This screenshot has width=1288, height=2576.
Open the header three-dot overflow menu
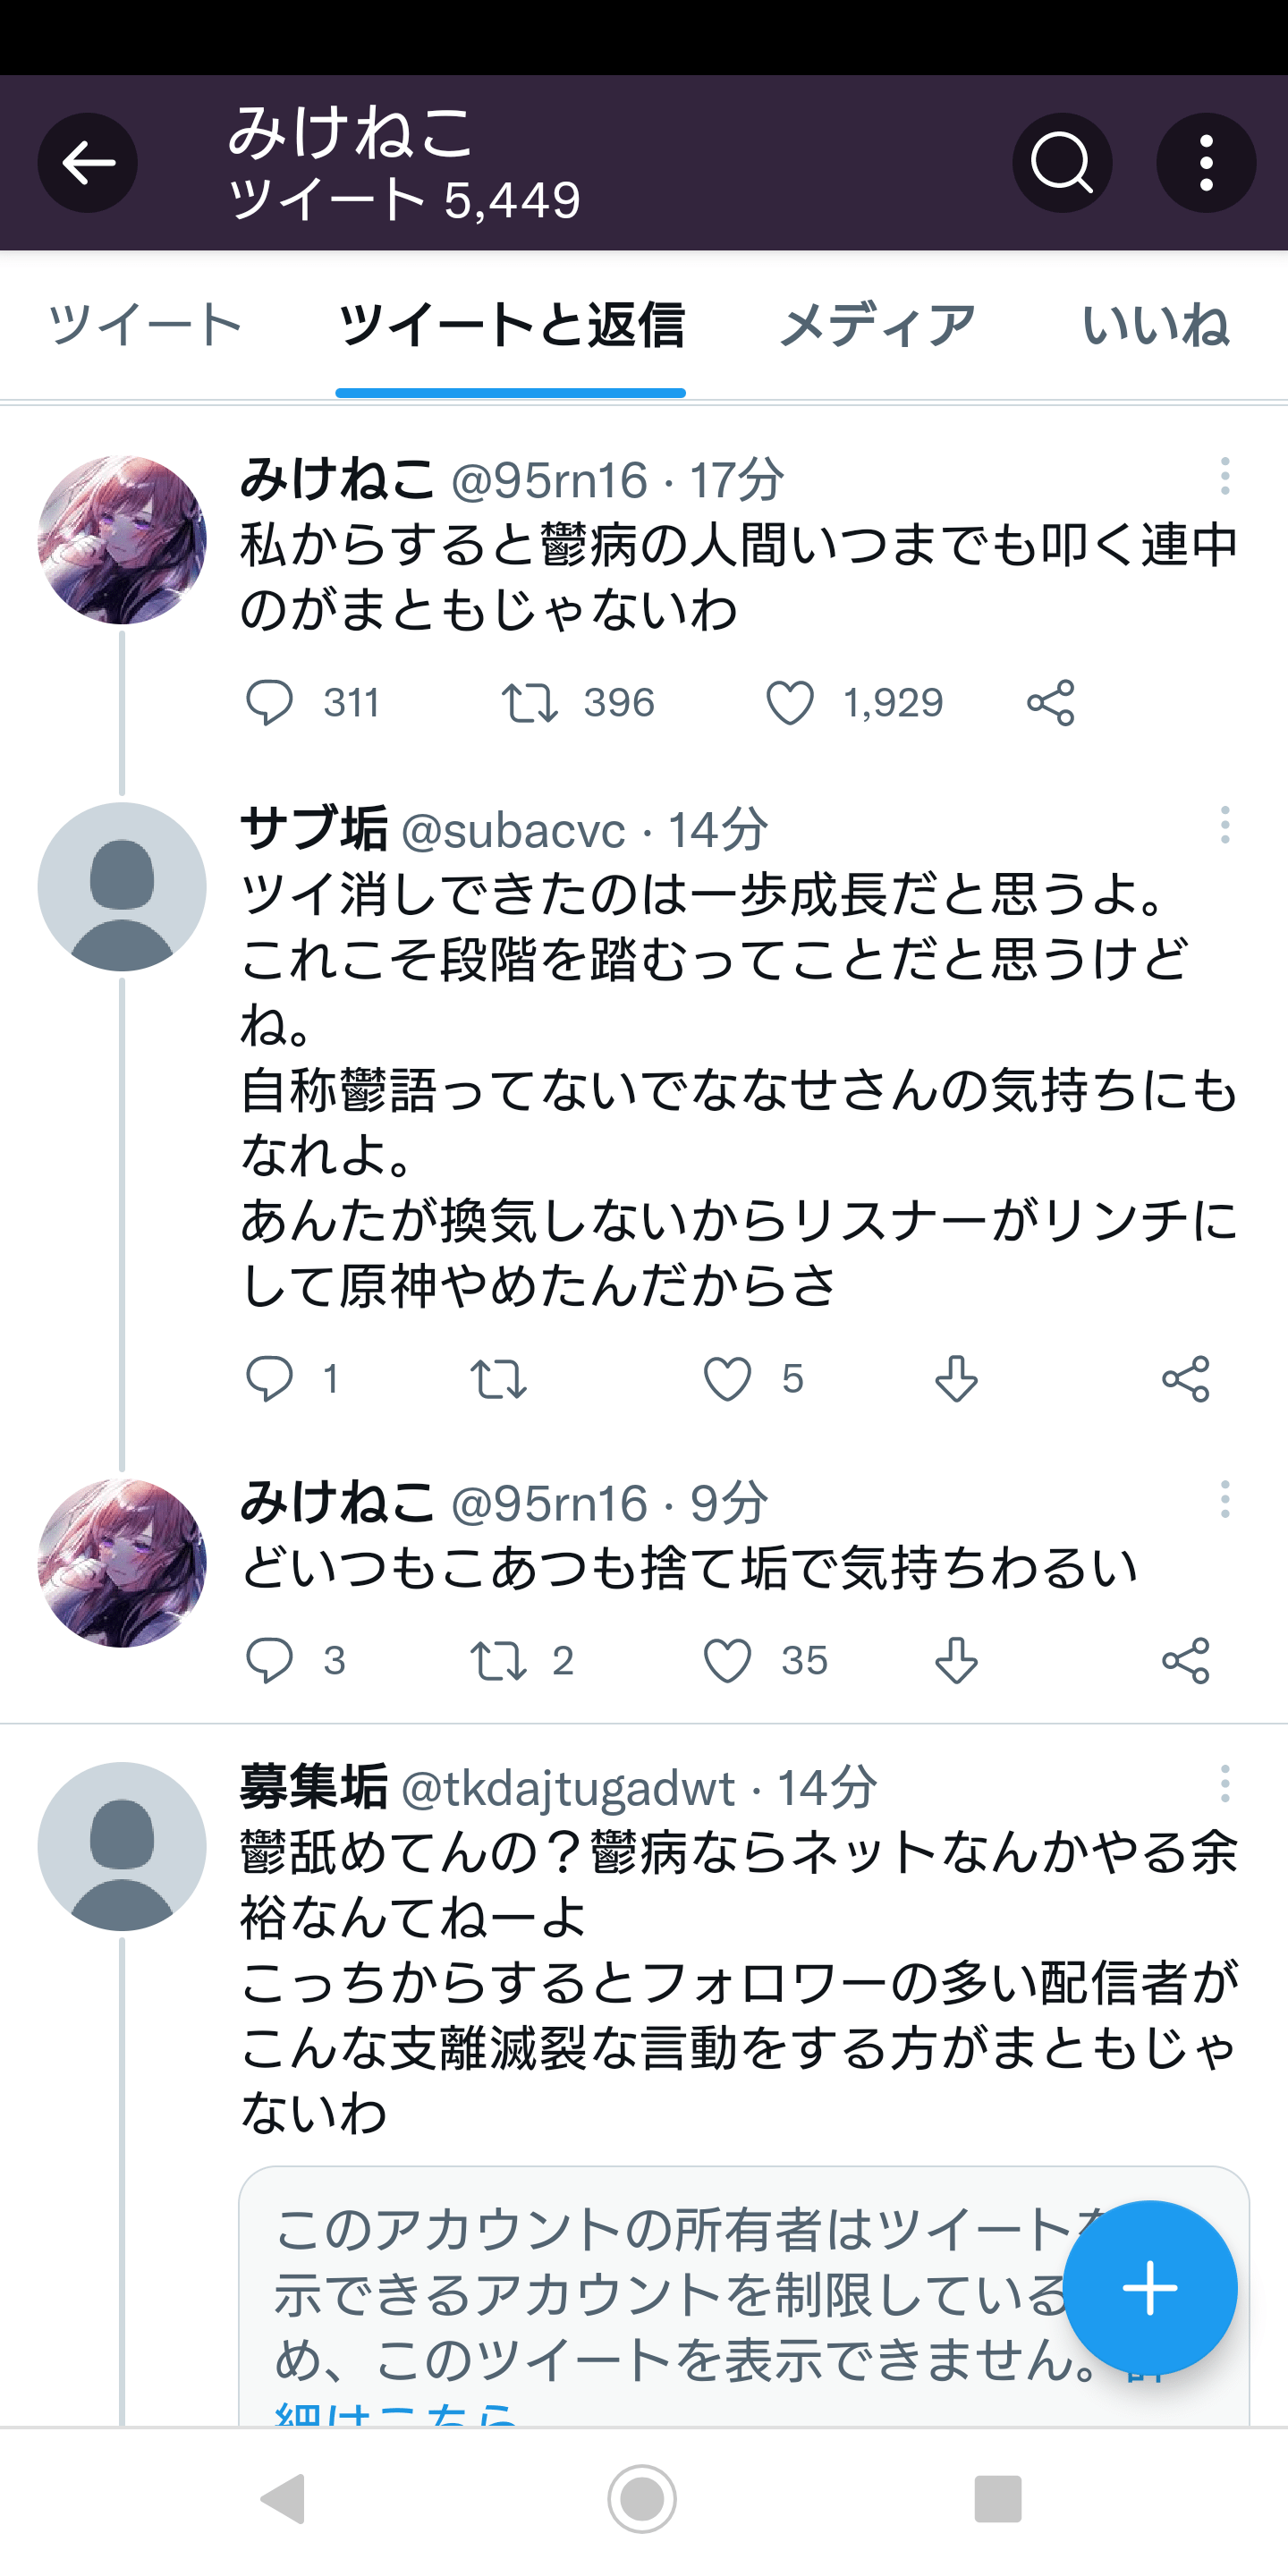coord(1206,163)
